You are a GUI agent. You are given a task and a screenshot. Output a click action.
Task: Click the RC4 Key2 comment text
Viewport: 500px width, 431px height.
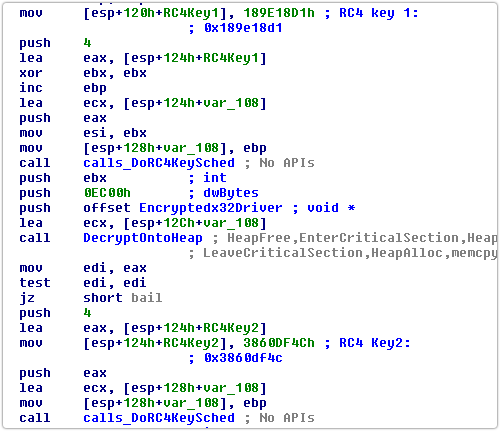point(368,343)
